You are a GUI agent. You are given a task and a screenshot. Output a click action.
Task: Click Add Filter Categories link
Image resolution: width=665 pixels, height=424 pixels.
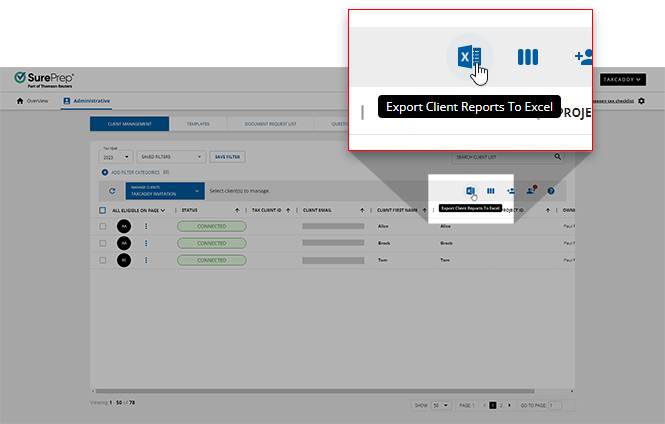click(135, 173)
